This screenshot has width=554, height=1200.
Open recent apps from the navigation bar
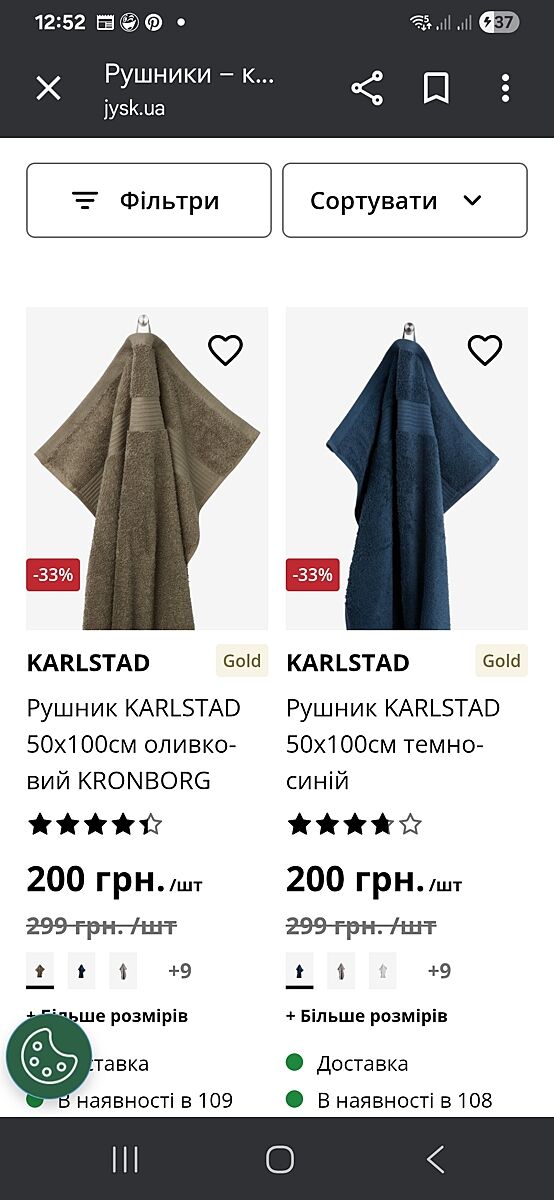click(x=125, y=1159)
